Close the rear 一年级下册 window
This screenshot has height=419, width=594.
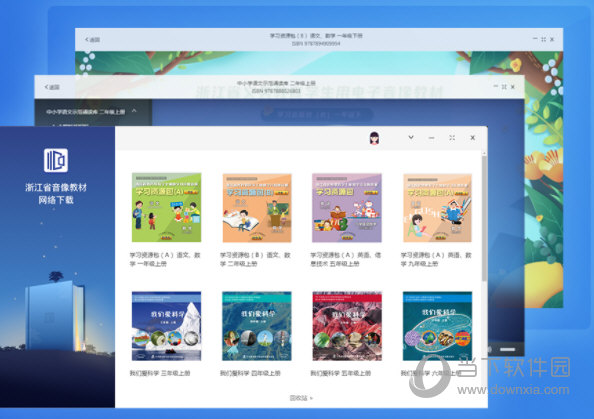[x=552, y=39]
